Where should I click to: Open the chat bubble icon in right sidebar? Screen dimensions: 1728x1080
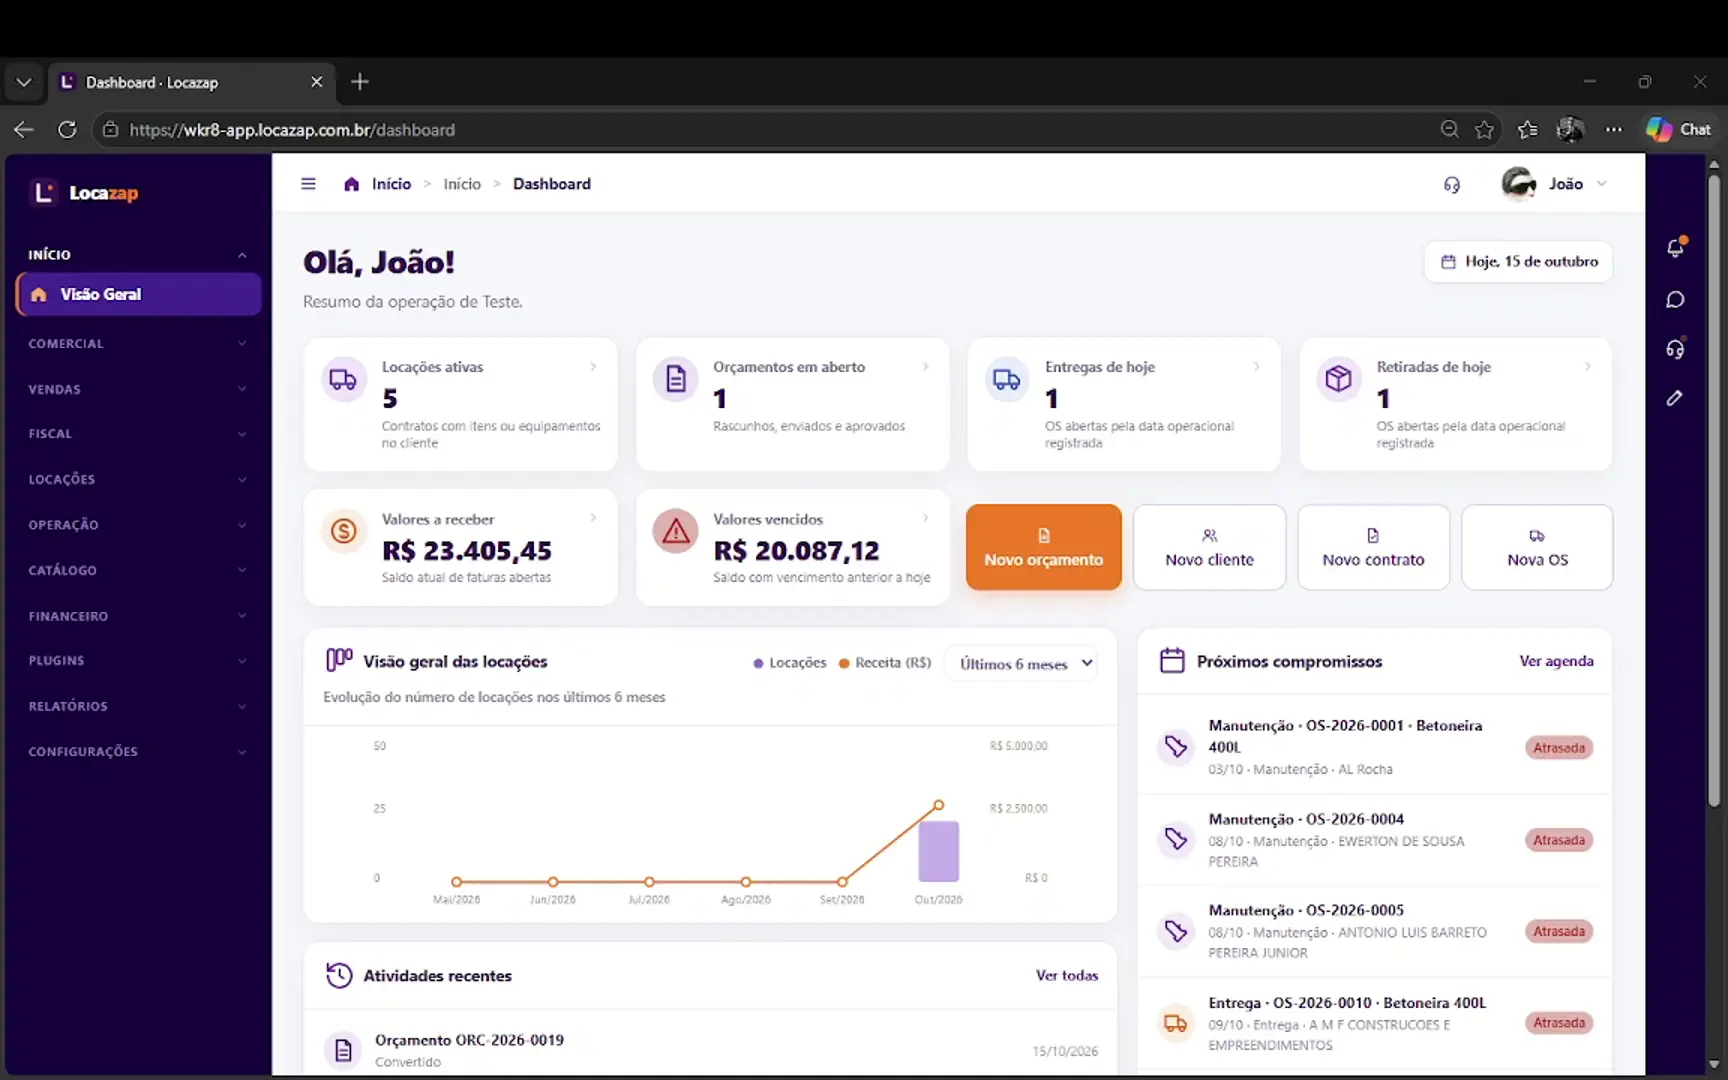[1675, 300]
